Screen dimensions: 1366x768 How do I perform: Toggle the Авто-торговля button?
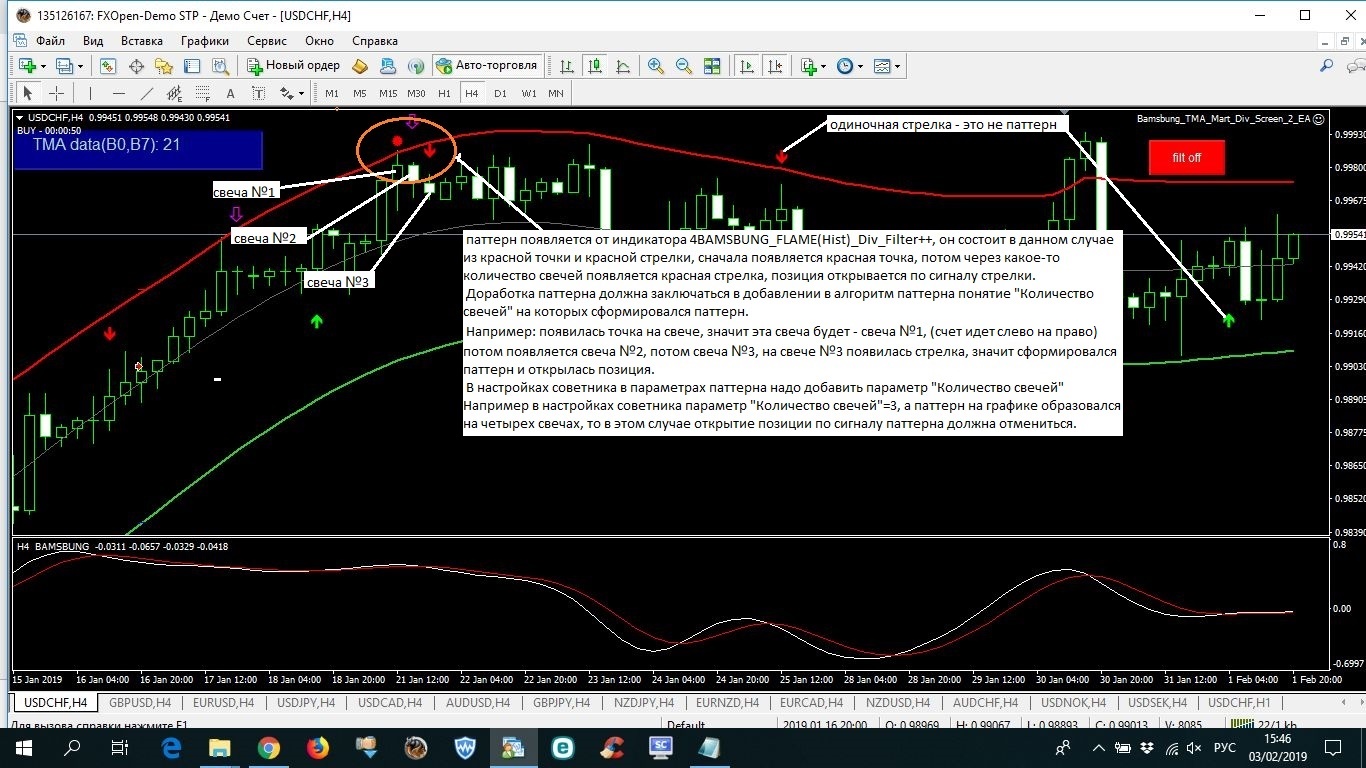487,66
